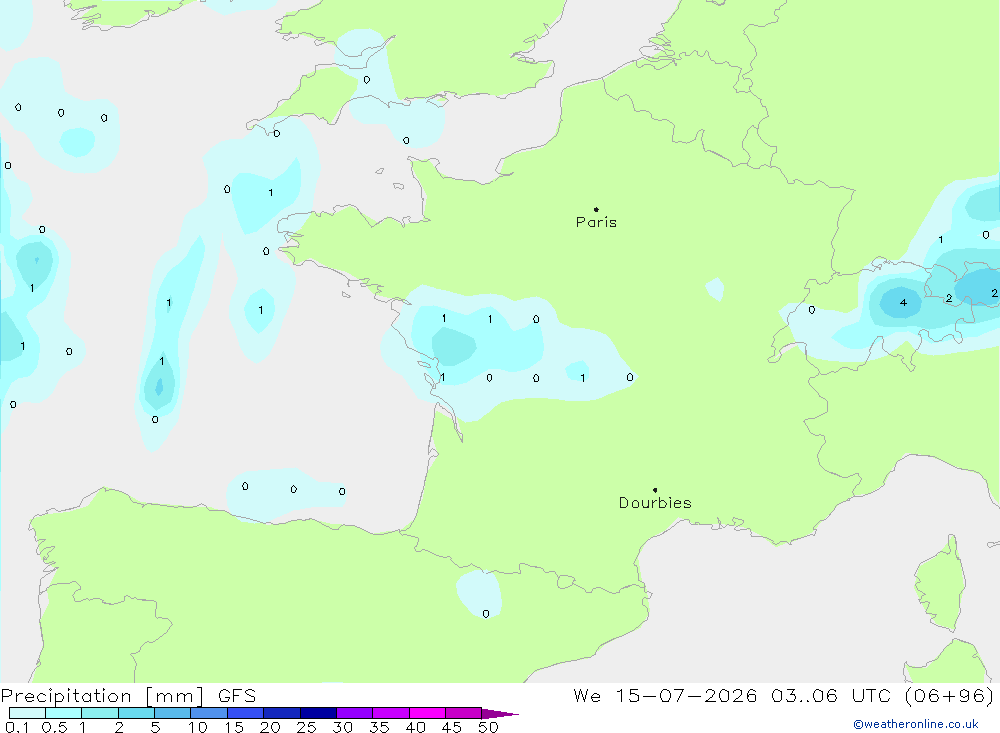Image resolution: width=1000 pixels, height=733 pixels.
Task: Pick the legend swatch between 5 and 10
Action: [172, 713]
